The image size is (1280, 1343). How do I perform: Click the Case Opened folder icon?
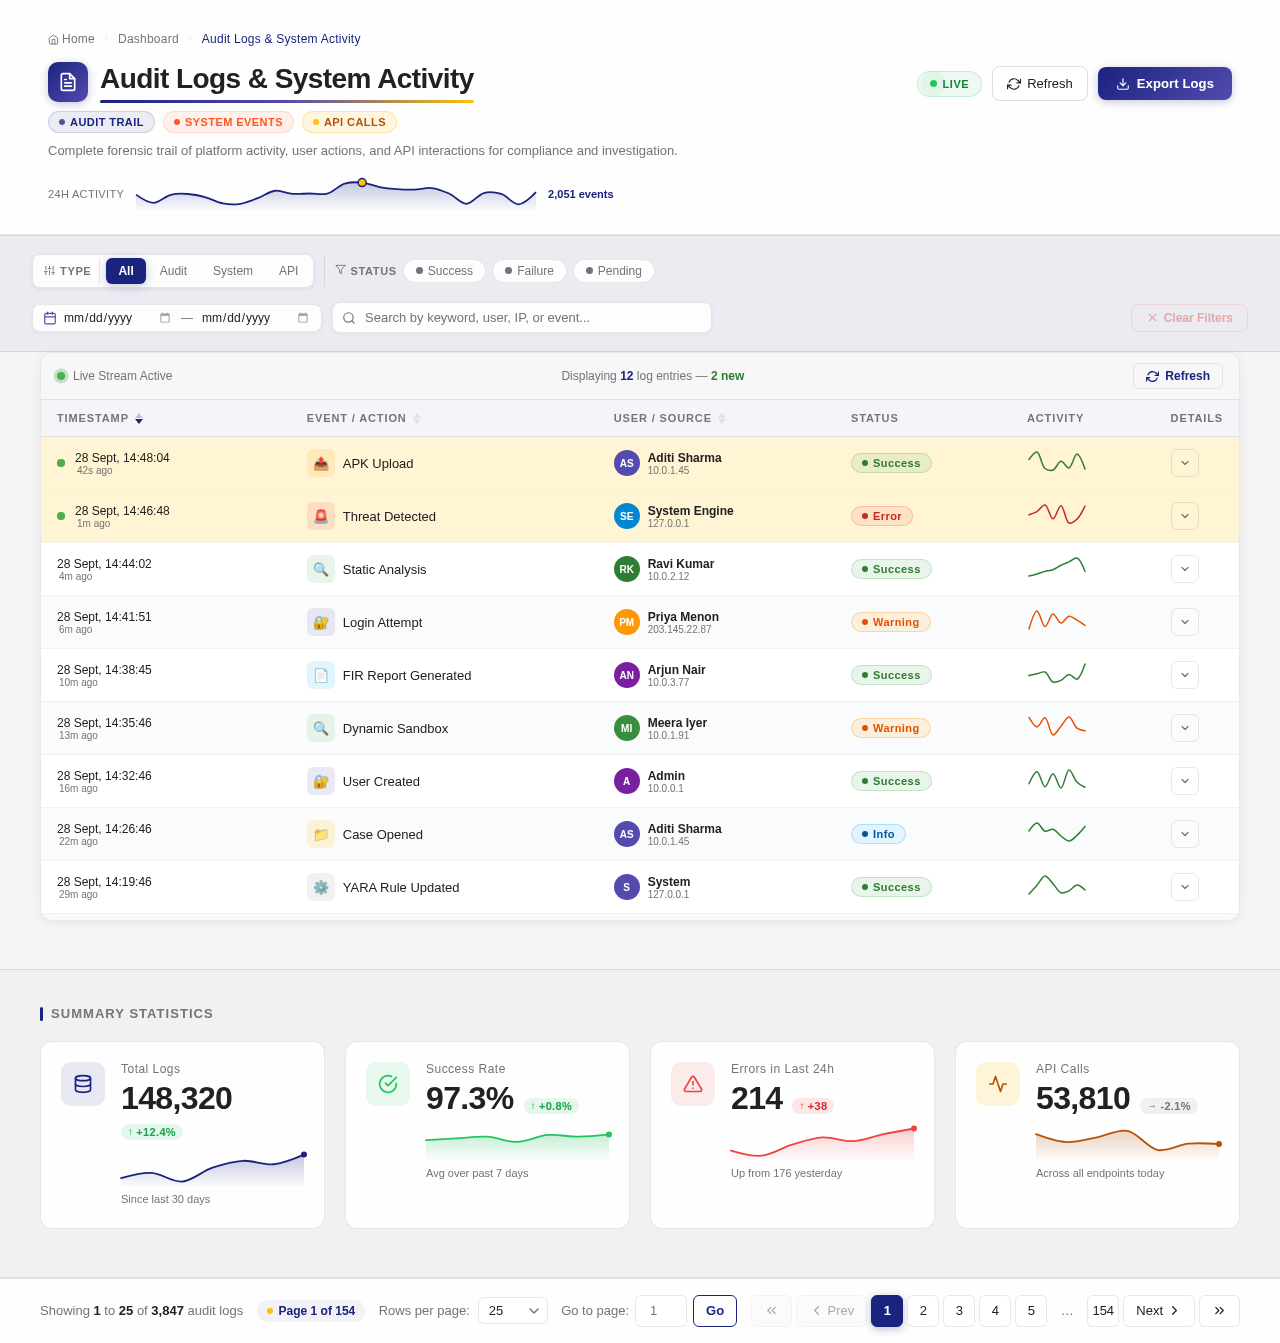[321, 834]
